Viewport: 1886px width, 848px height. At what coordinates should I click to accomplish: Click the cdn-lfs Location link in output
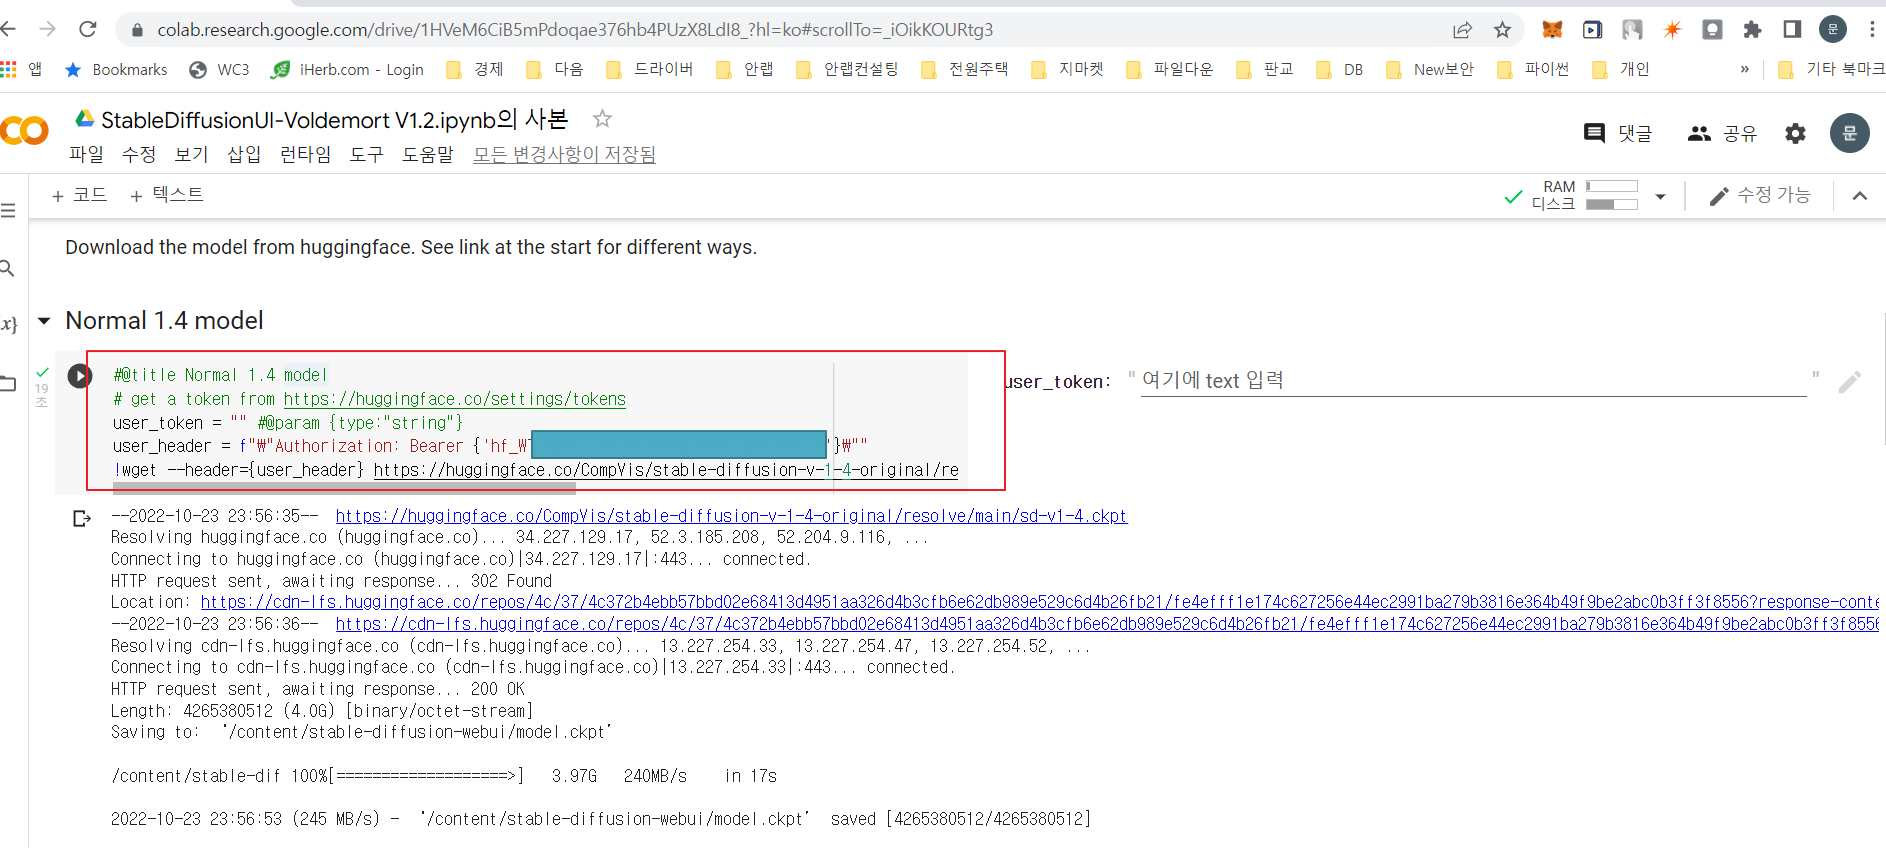tap(1040, 602)
